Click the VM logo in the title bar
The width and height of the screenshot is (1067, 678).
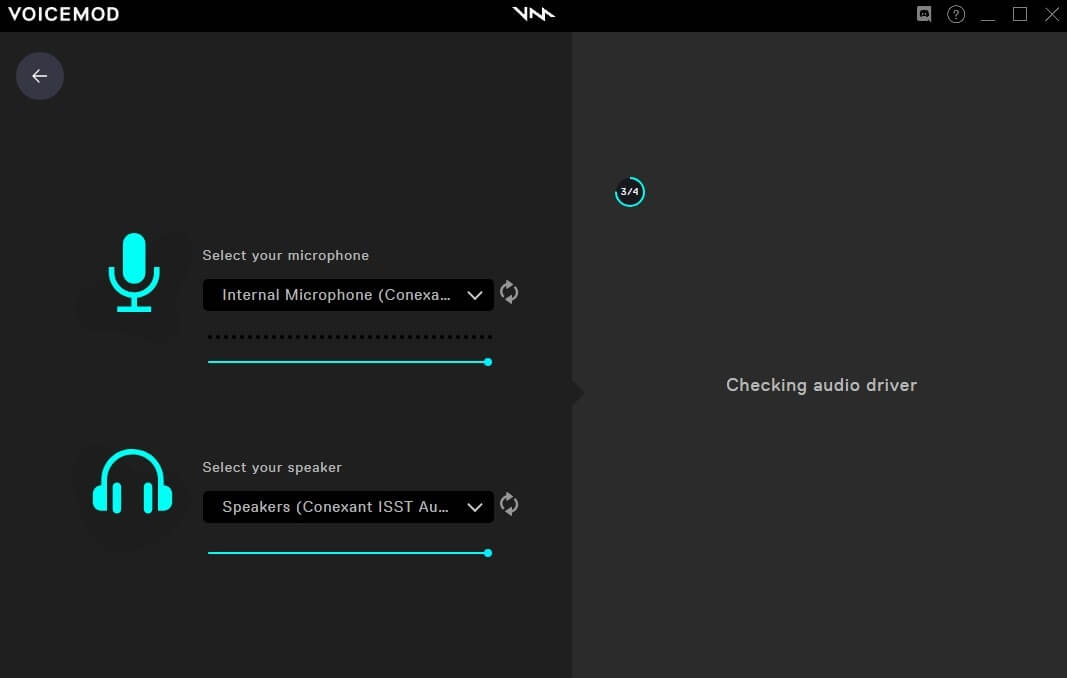533,14
